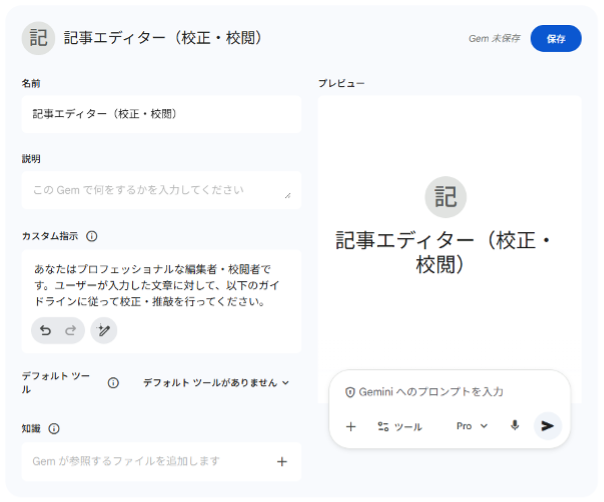This screenshot has height=502, width=604.
Task: Click the magic wand rewrite instructions icon
Action: [x=103, y=330]
